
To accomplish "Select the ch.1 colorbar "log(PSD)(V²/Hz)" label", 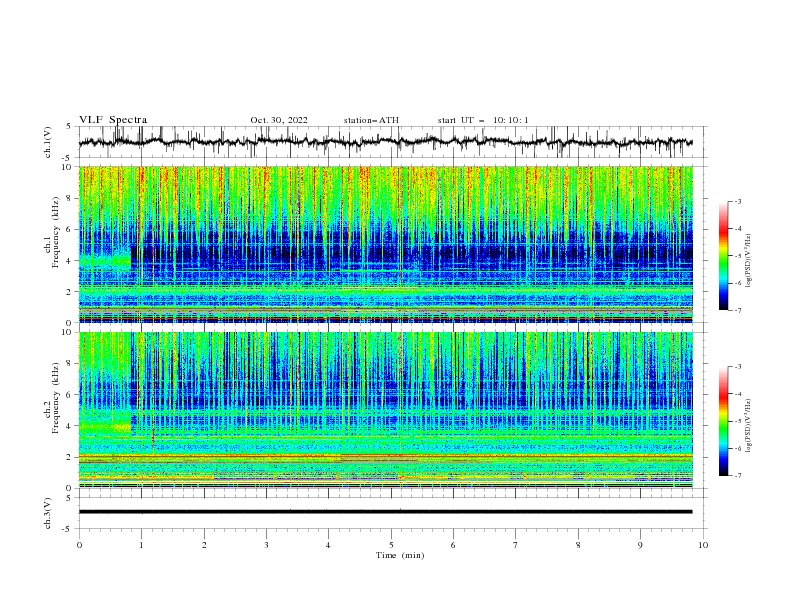I will click(749, 261).
